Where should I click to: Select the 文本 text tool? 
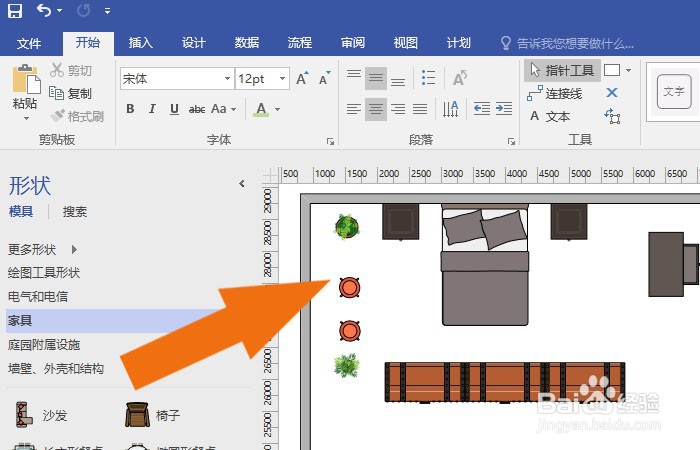coord(550,117)
